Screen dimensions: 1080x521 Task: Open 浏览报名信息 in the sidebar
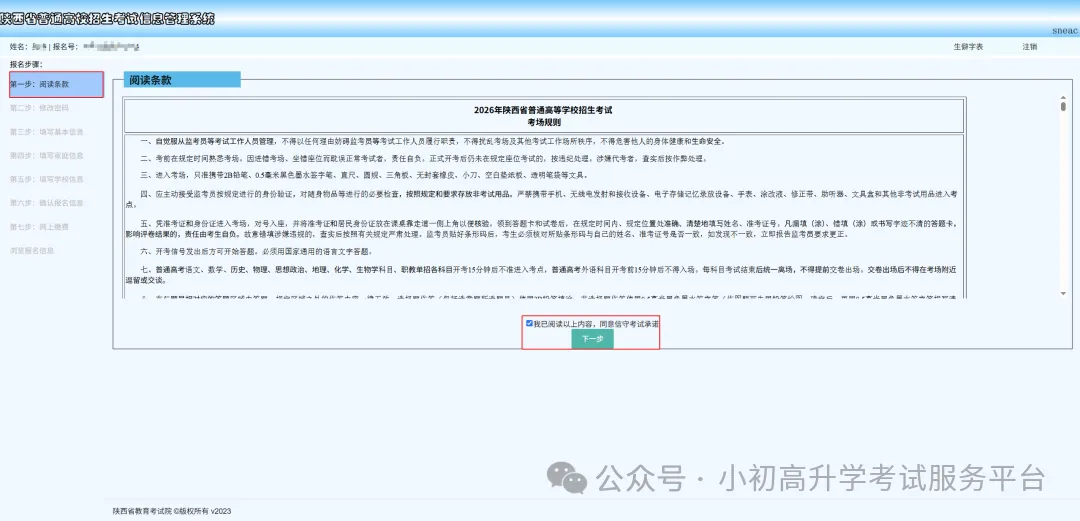coord(32,251)
